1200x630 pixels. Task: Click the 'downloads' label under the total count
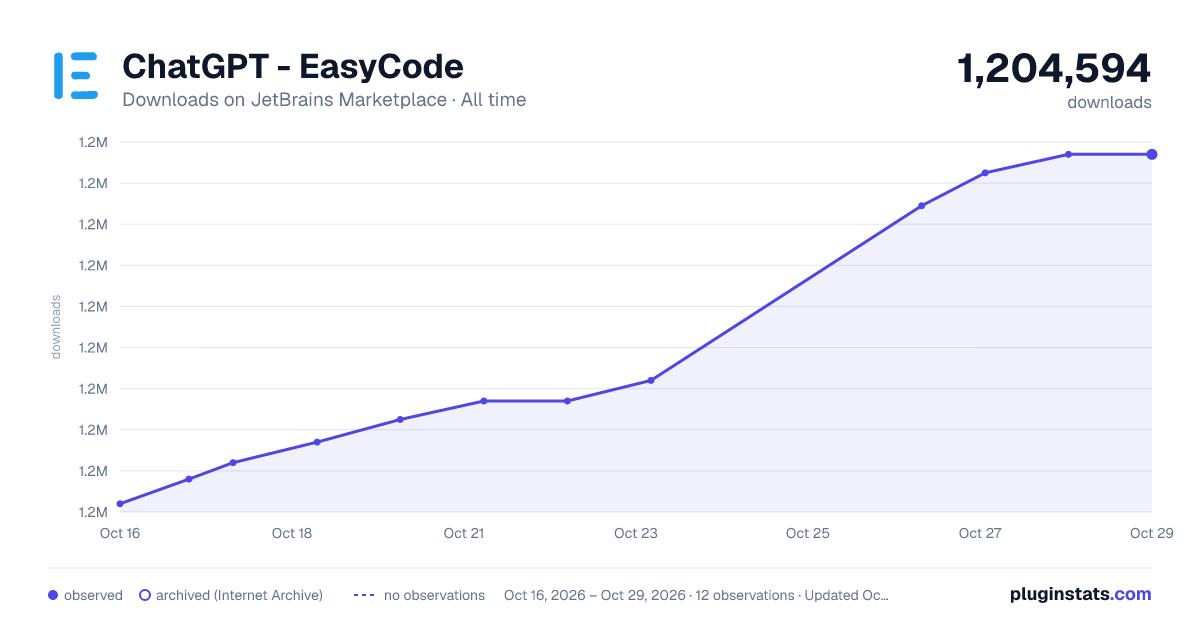1109,102
